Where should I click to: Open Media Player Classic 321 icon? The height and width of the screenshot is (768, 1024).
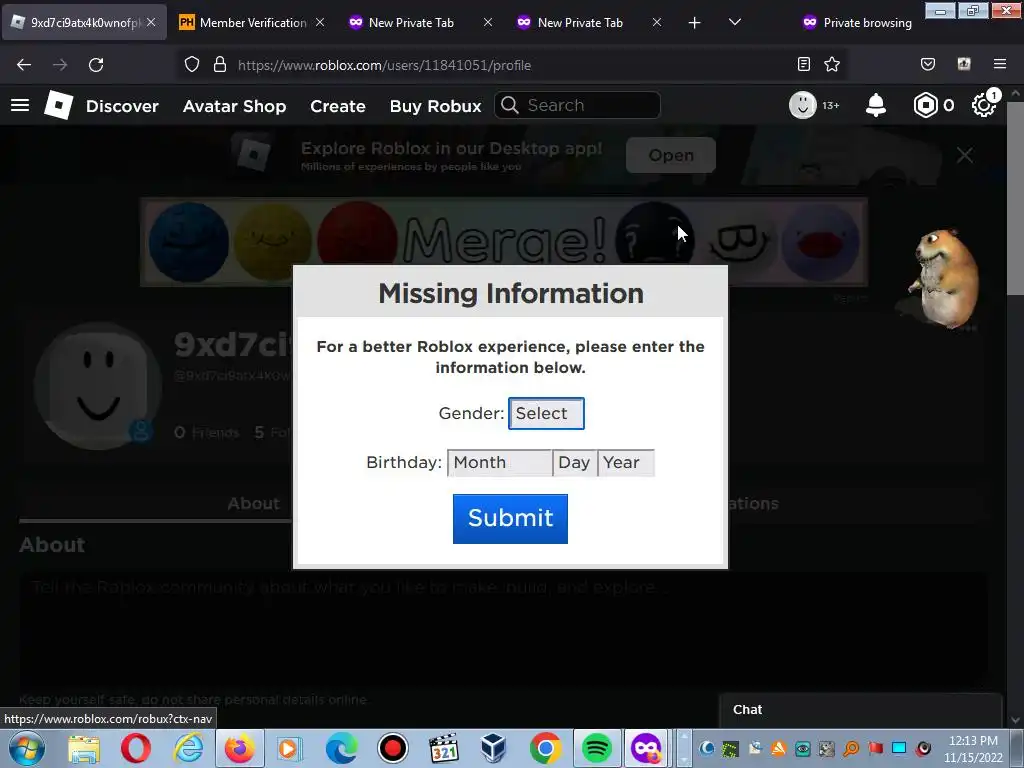coord(443,748)
